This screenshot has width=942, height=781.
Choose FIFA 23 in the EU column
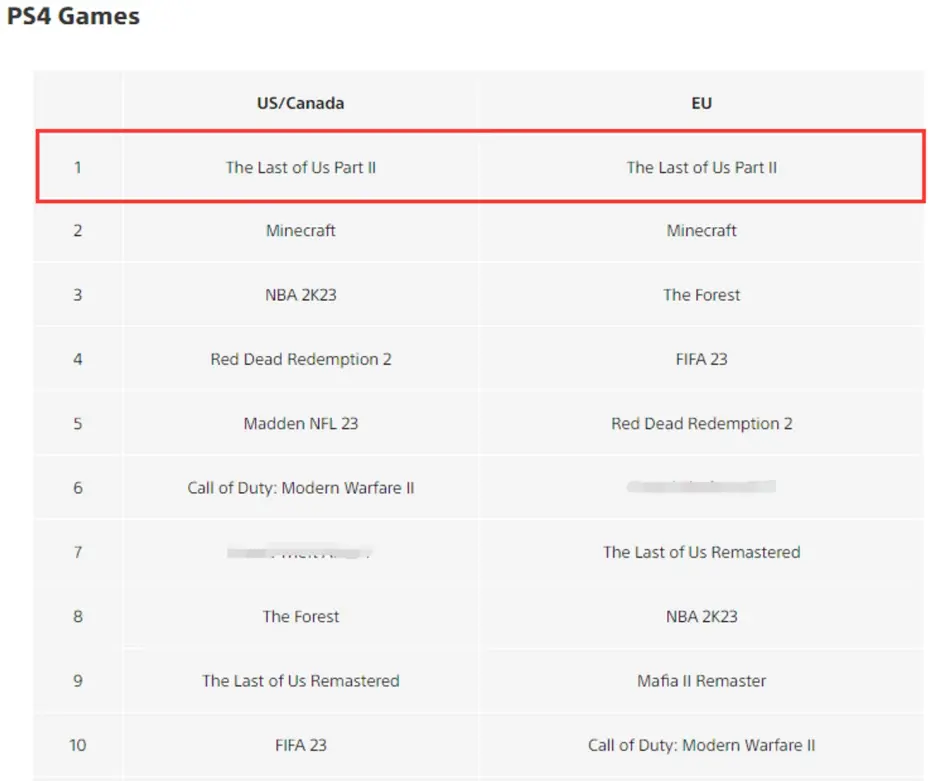click(x=701, y=359)
